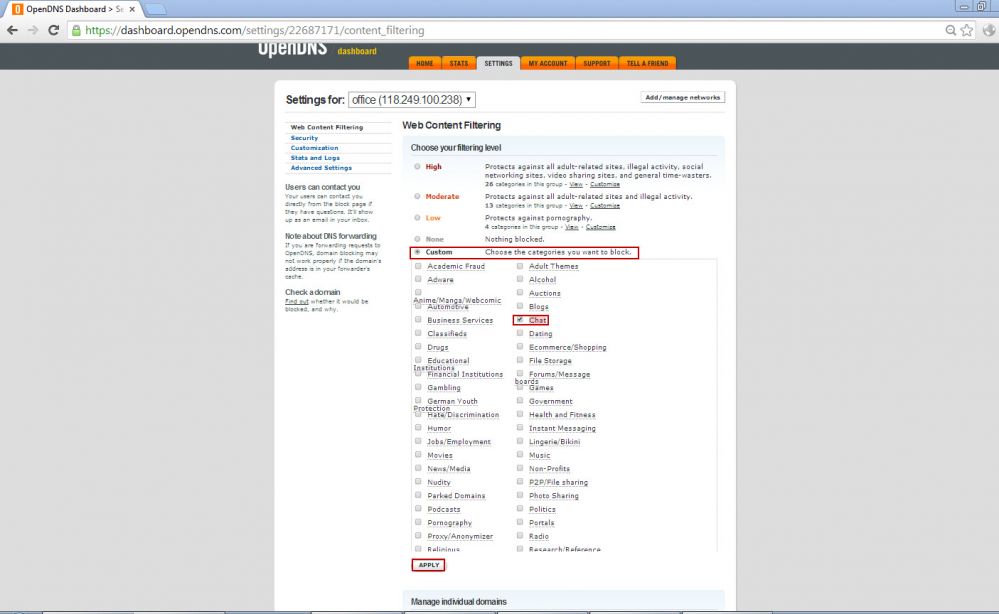
Task: Reload the page with the refresh icon
Action: (54, 30)
